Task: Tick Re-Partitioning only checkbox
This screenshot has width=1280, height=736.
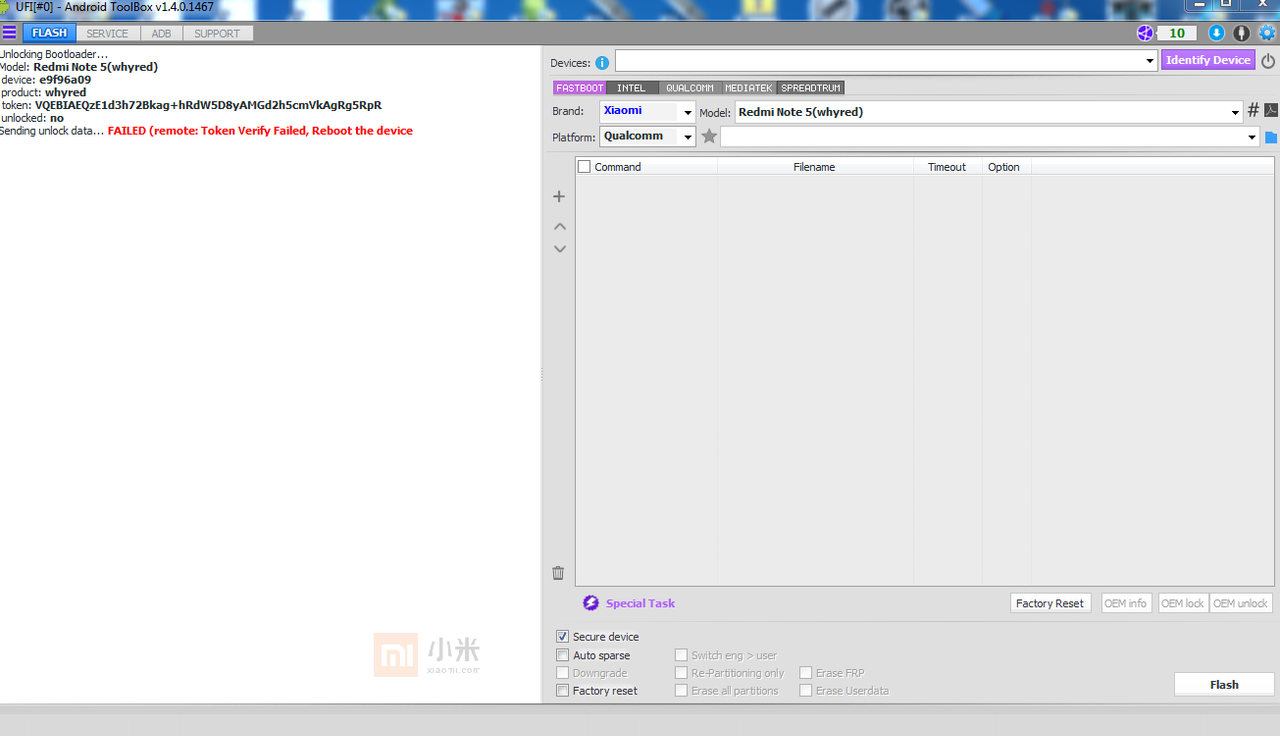Action: tap(681, 673)
